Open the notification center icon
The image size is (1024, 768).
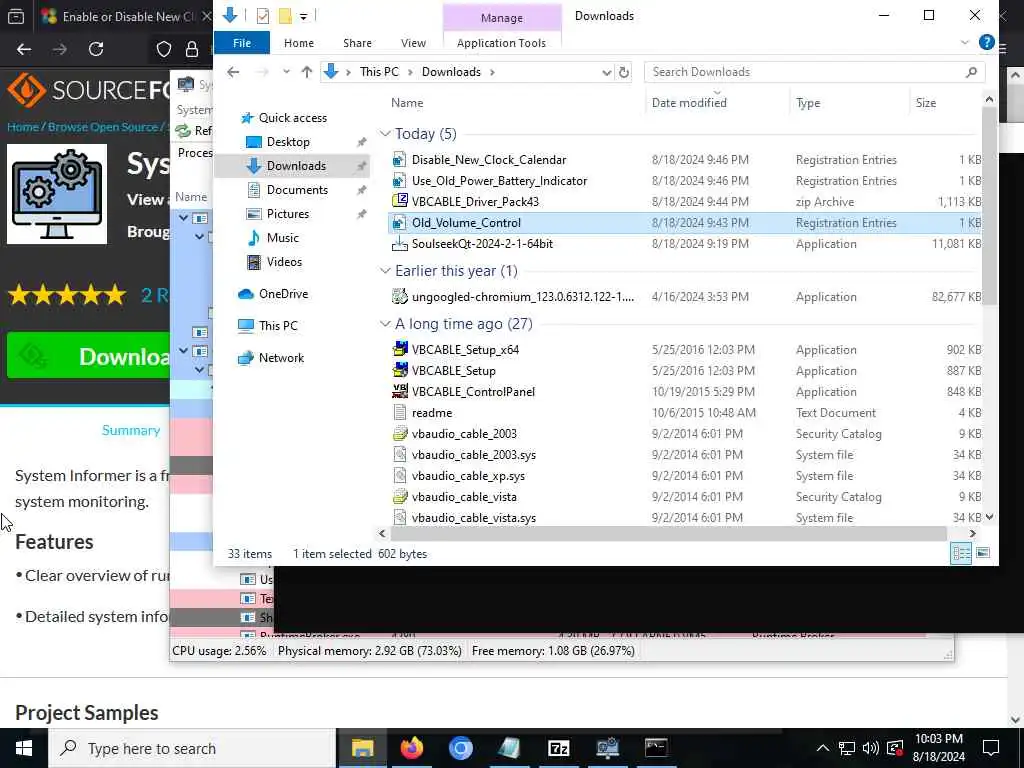coord(991,748)
